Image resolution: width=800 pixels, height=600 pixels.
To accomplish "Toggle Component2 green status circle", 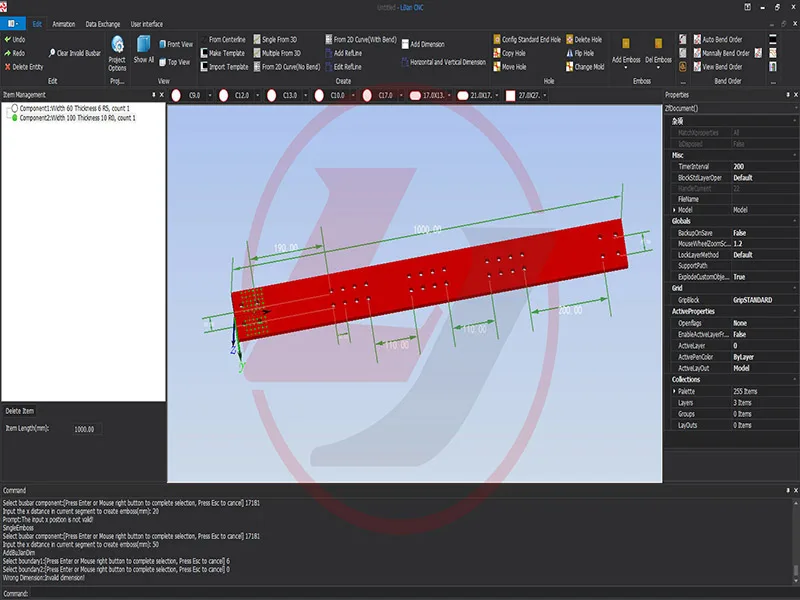I will 14,118.
